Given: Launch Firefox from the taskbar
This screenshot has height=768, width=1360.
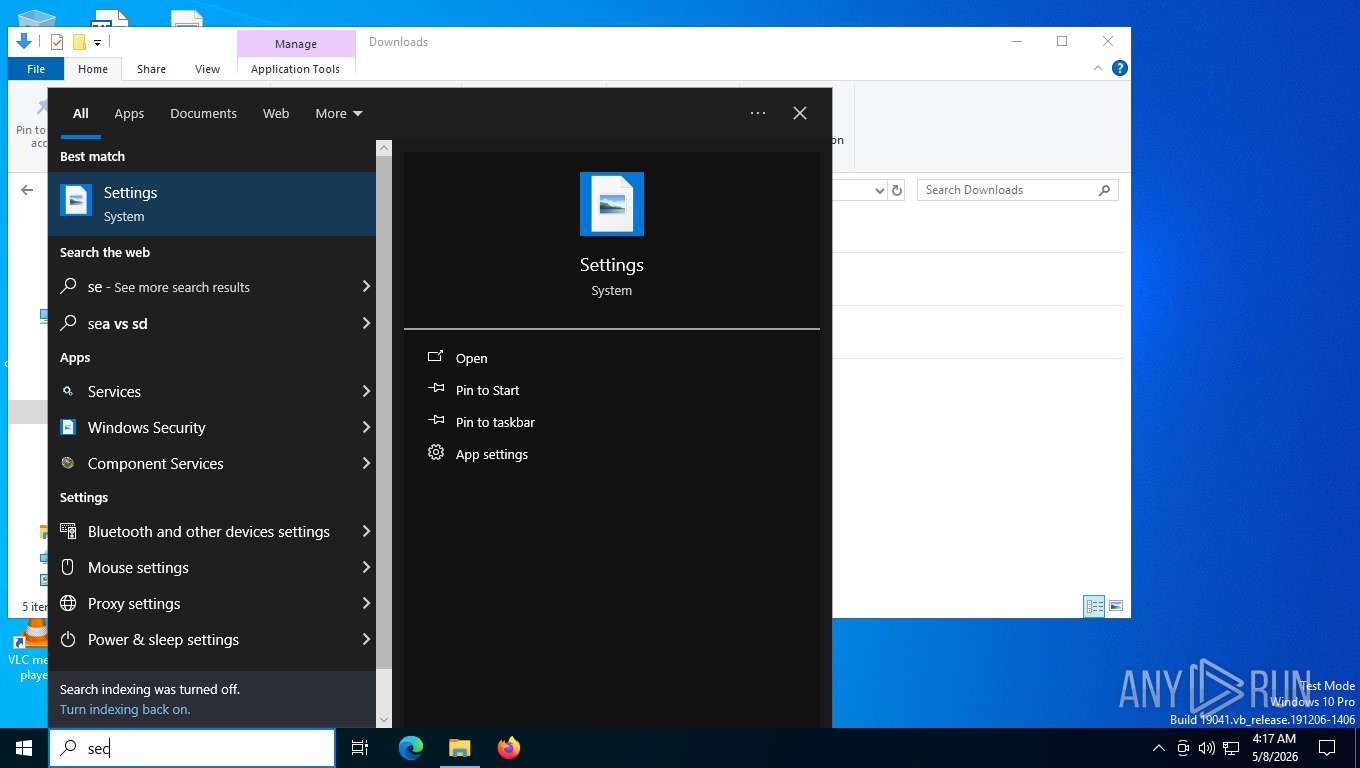Looking at the screenshot, I should click(x=509, y=748).
